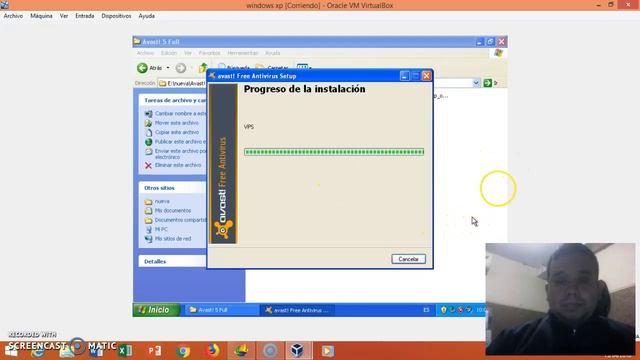The width and height of the screenshot is (640, 360).
Task: Click the Búsqueda search icon in Explorer toolbar
Action: point(222,67)
